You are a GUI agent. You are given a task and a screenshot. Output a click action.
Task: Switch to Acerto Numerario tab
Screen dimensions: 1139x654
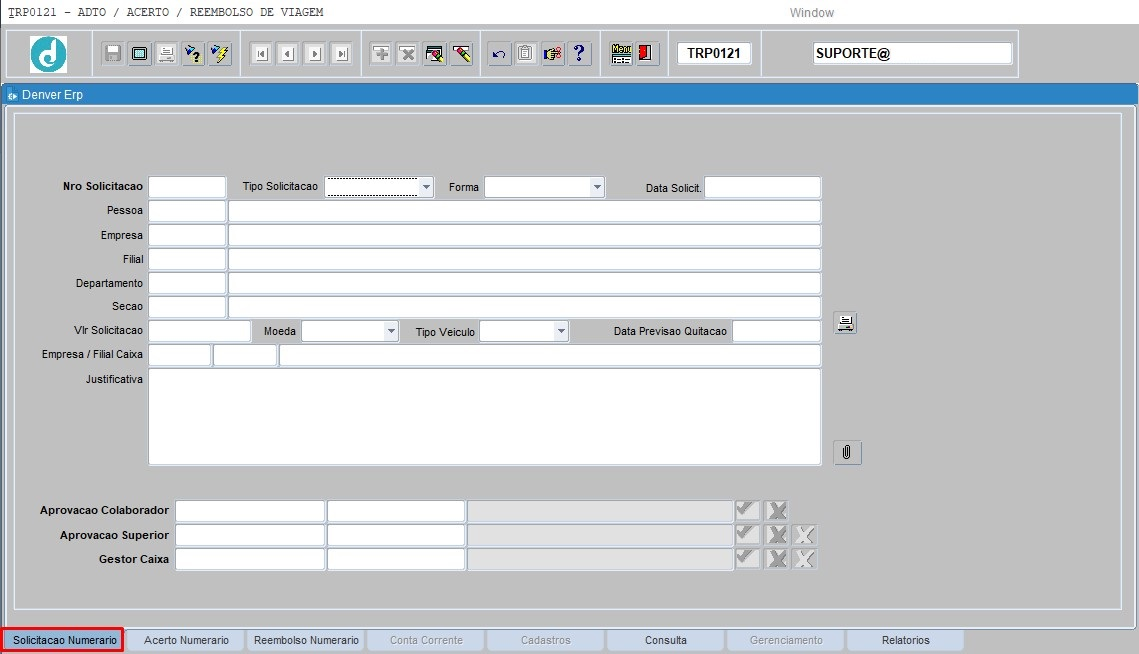[x=186, y=640]
